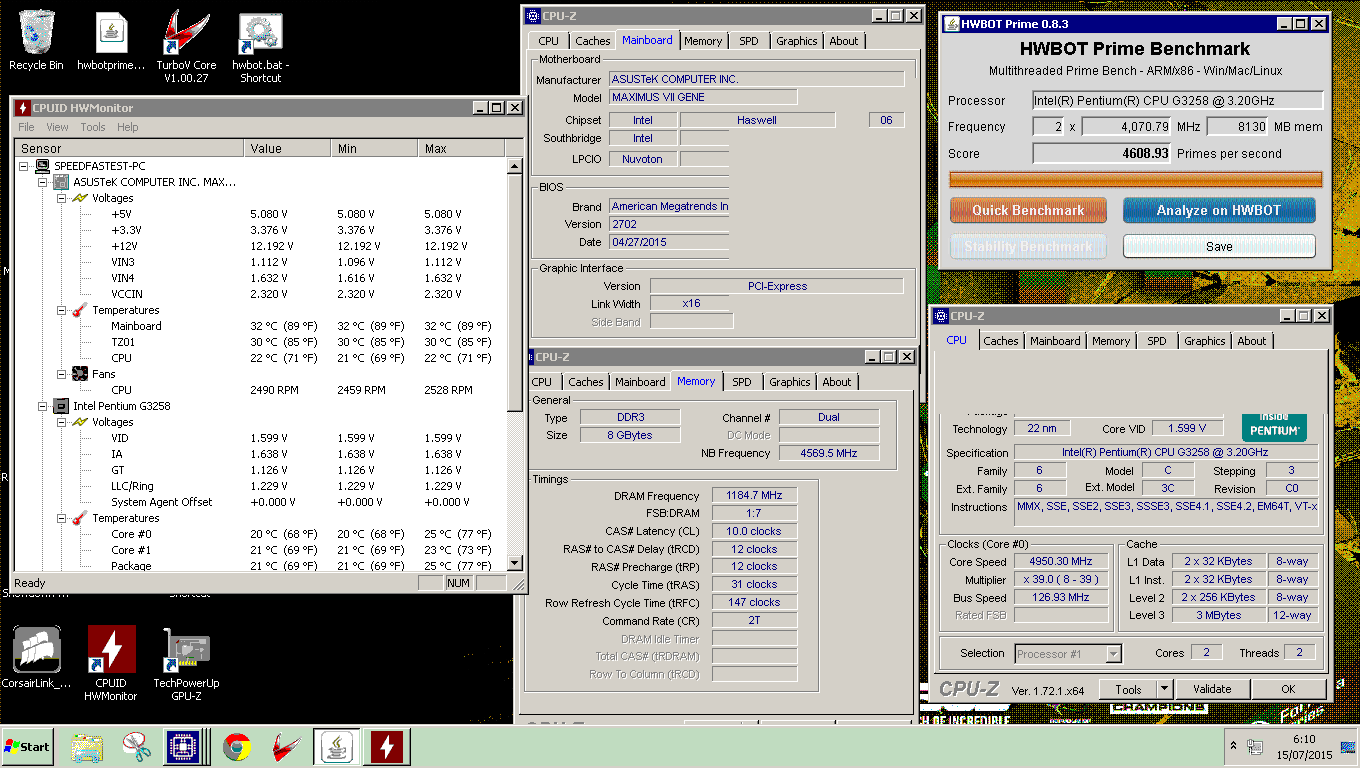Open the CorsairLink desktop icon

pos(37,658)
